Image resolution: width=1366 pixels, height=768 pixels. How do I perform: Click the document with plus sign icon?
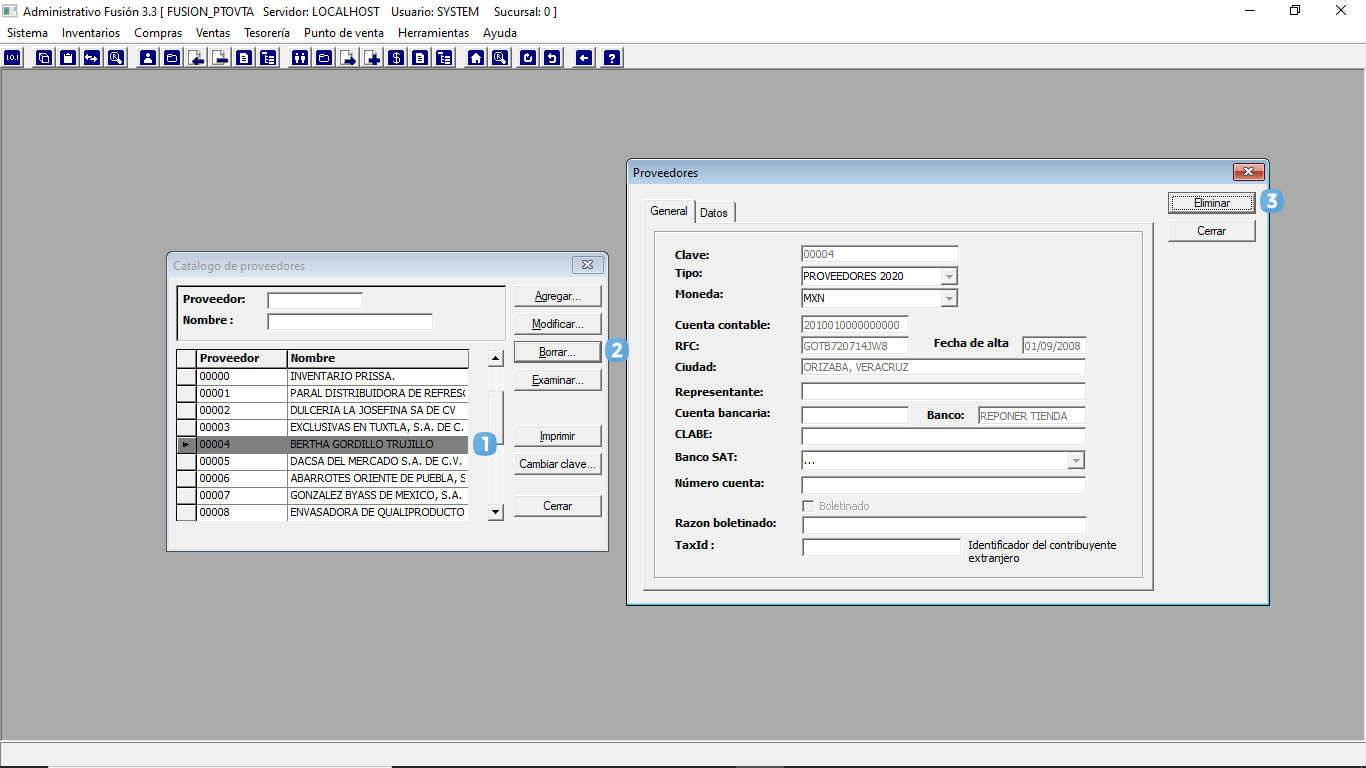click(x=372, y=58)
